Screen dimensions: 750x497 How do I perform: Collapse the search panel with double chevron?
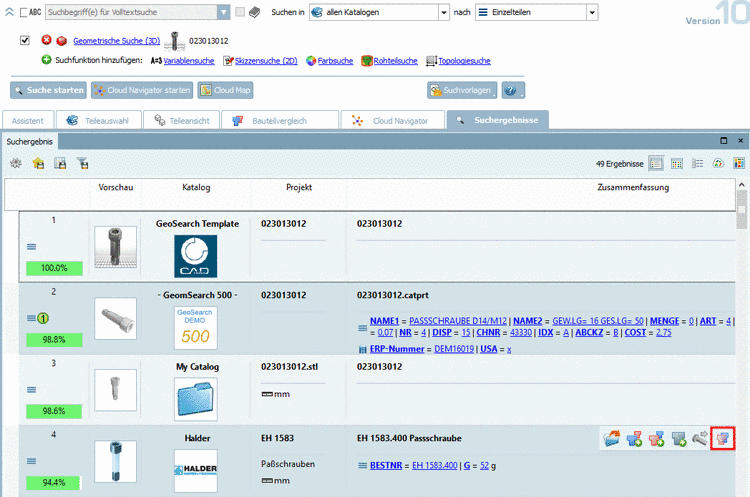click(x=9, y=12)
